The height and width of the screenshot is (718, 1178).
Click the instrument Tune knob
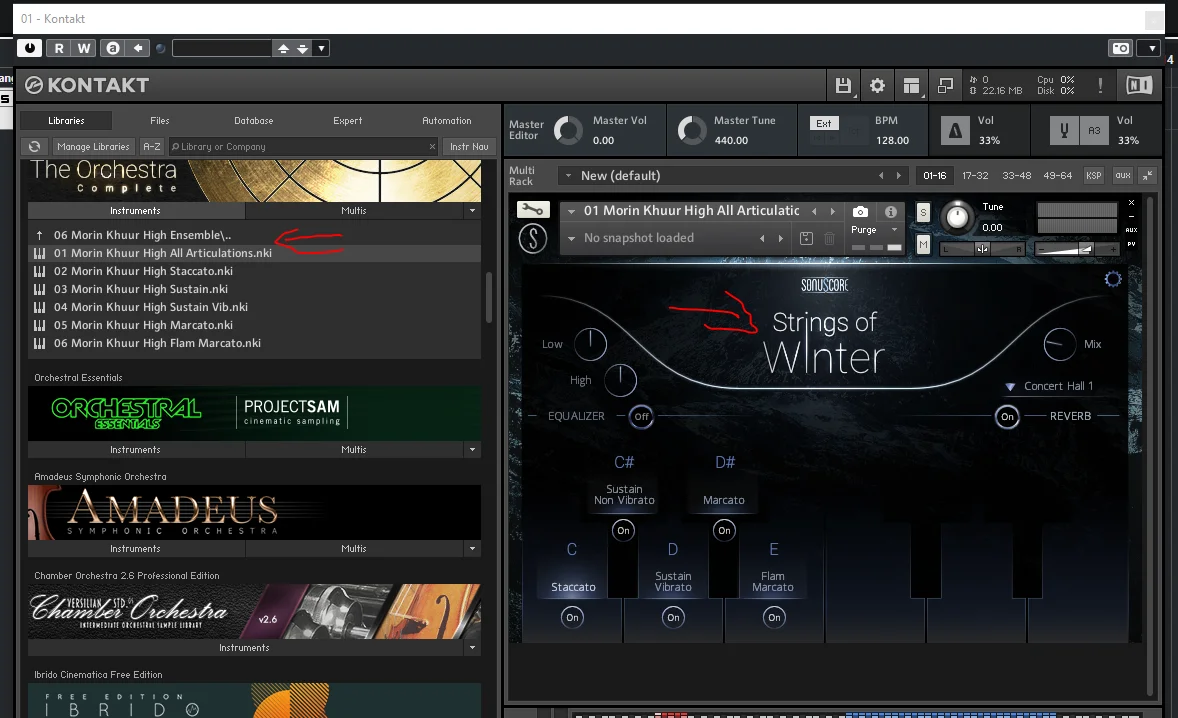[956, 216]
